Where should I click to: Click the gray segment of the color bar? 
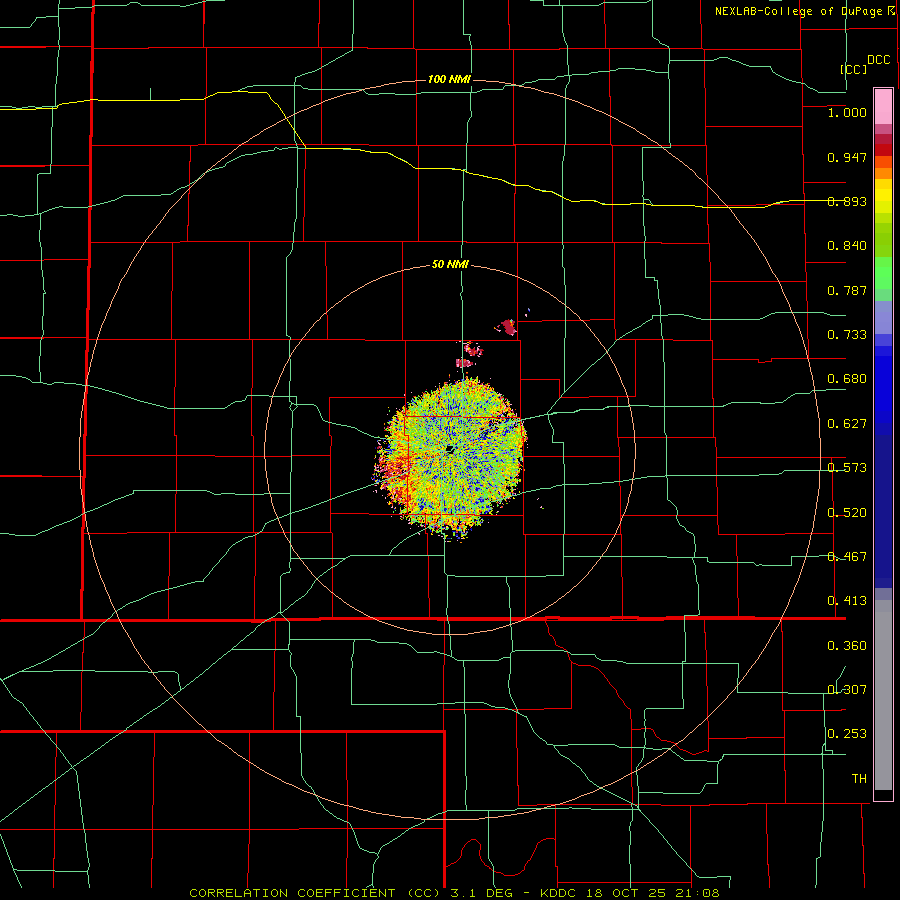coord(883,695)
